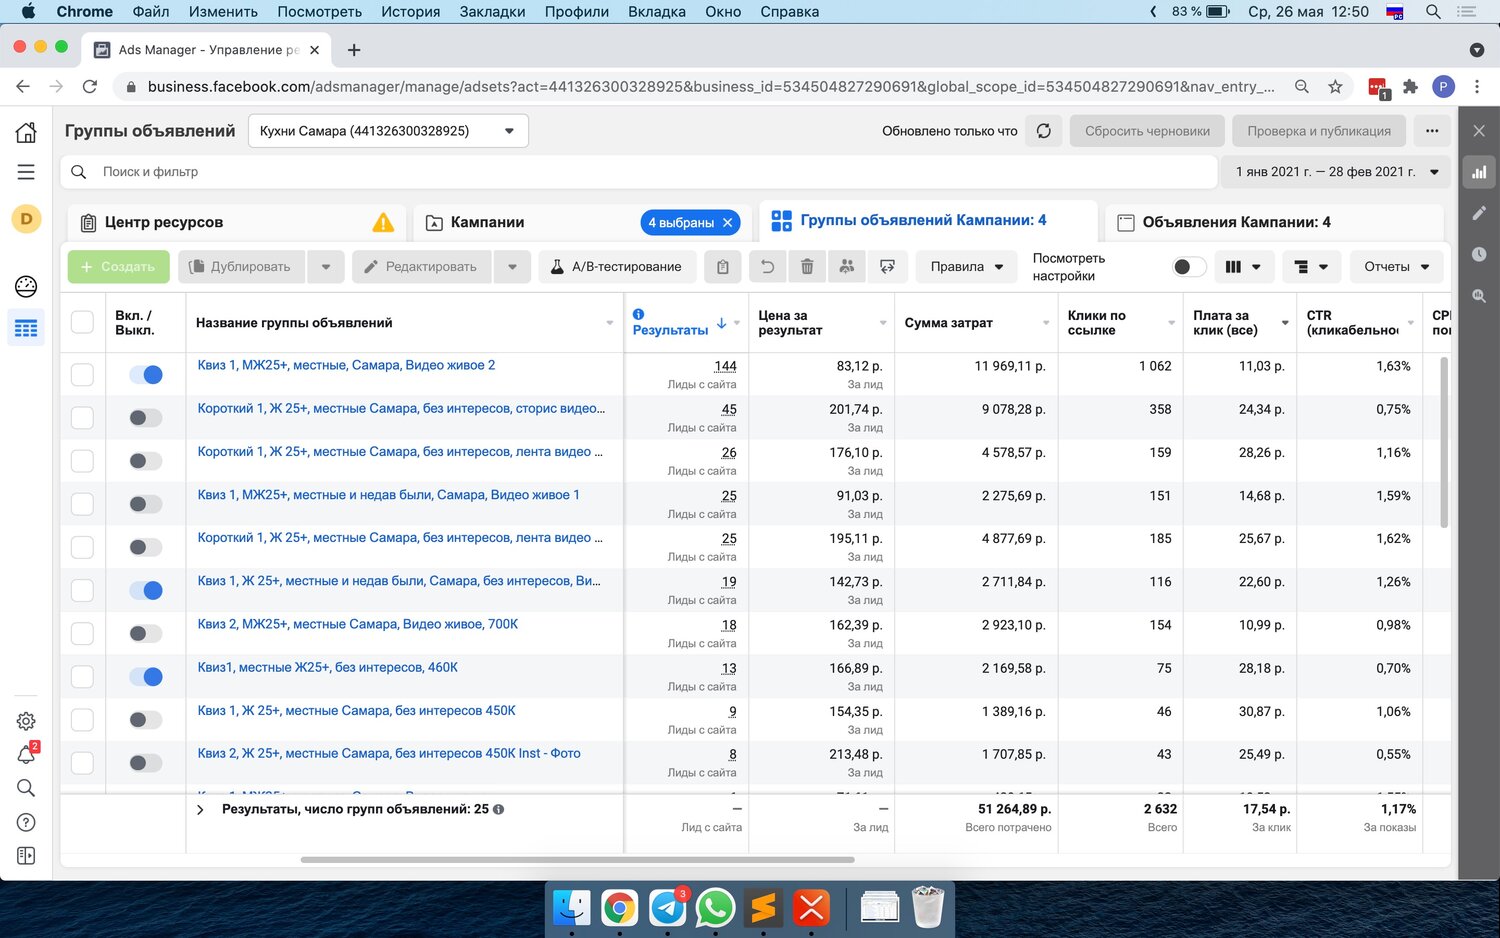Screen dimensions: 1500x938
Task: Open WhatsApp from the Dock
Action: click(715, 907)
